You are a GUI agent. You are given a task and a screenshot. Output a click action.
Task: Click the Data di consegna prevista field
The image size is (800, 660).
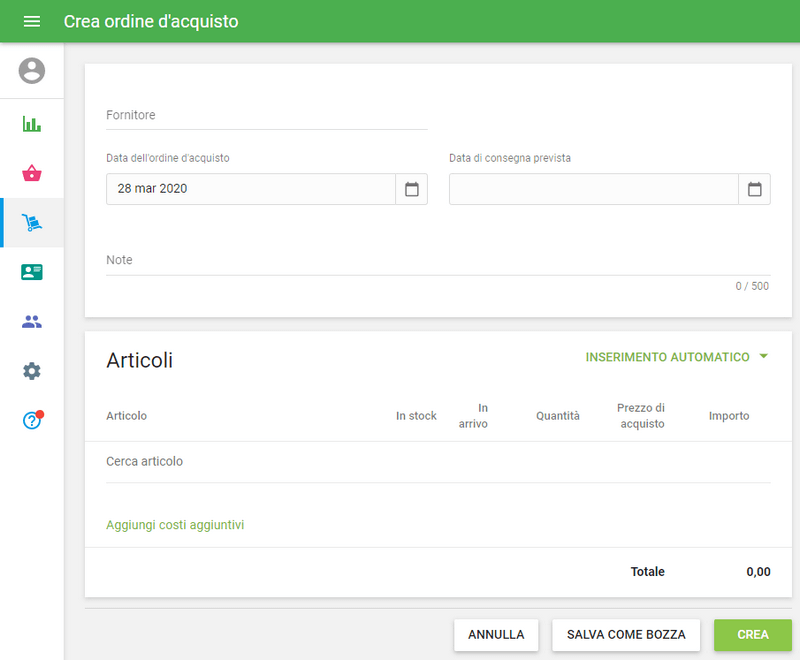coord(593,189)
